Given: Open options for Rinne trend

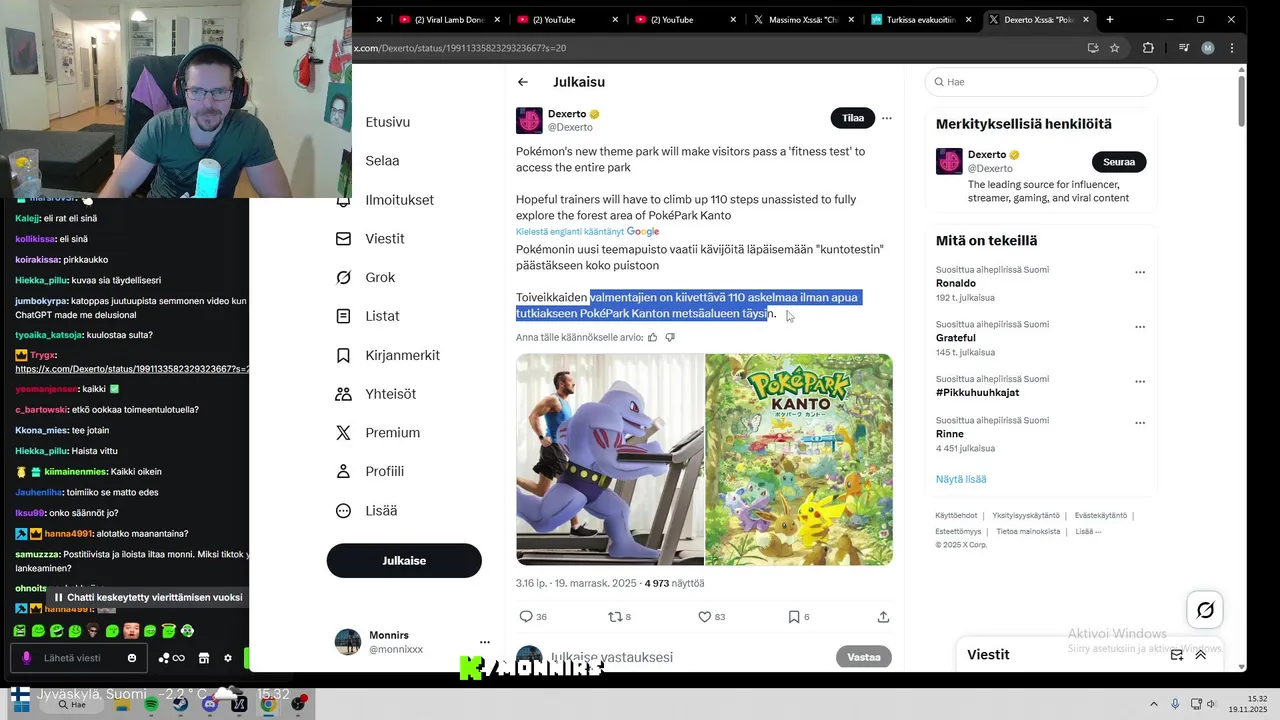Looking at the screenshot, I should pyautogui.click(x=1140, y=424).
